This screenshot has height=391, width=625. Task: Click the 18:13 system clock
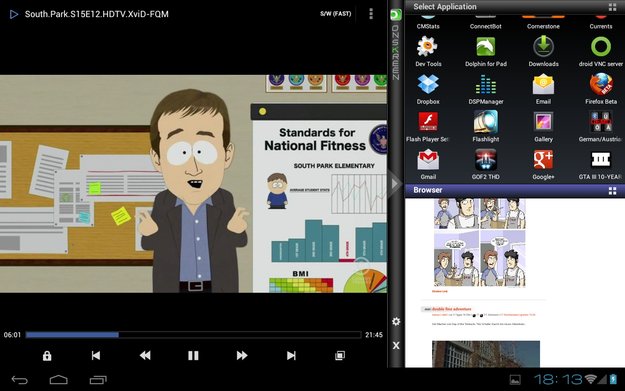point(558,379)
